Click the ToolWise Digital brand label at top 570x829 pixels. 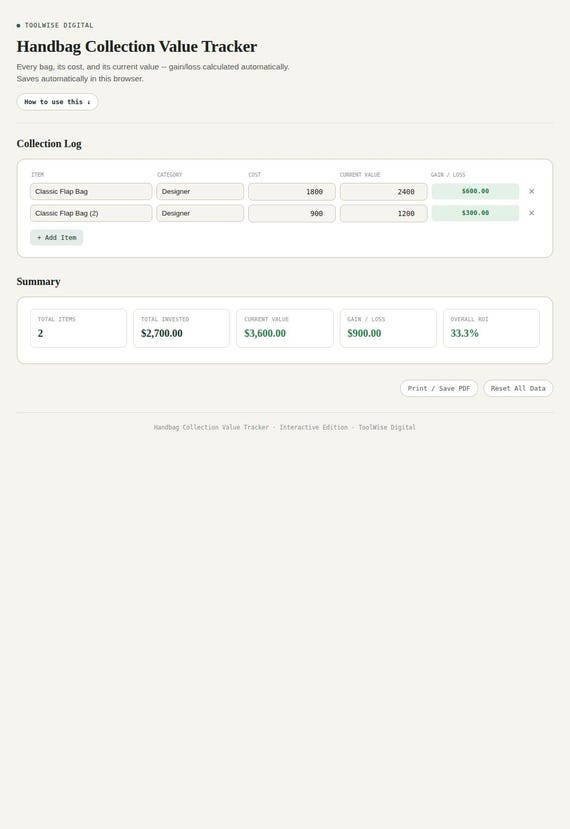[59, 25]
